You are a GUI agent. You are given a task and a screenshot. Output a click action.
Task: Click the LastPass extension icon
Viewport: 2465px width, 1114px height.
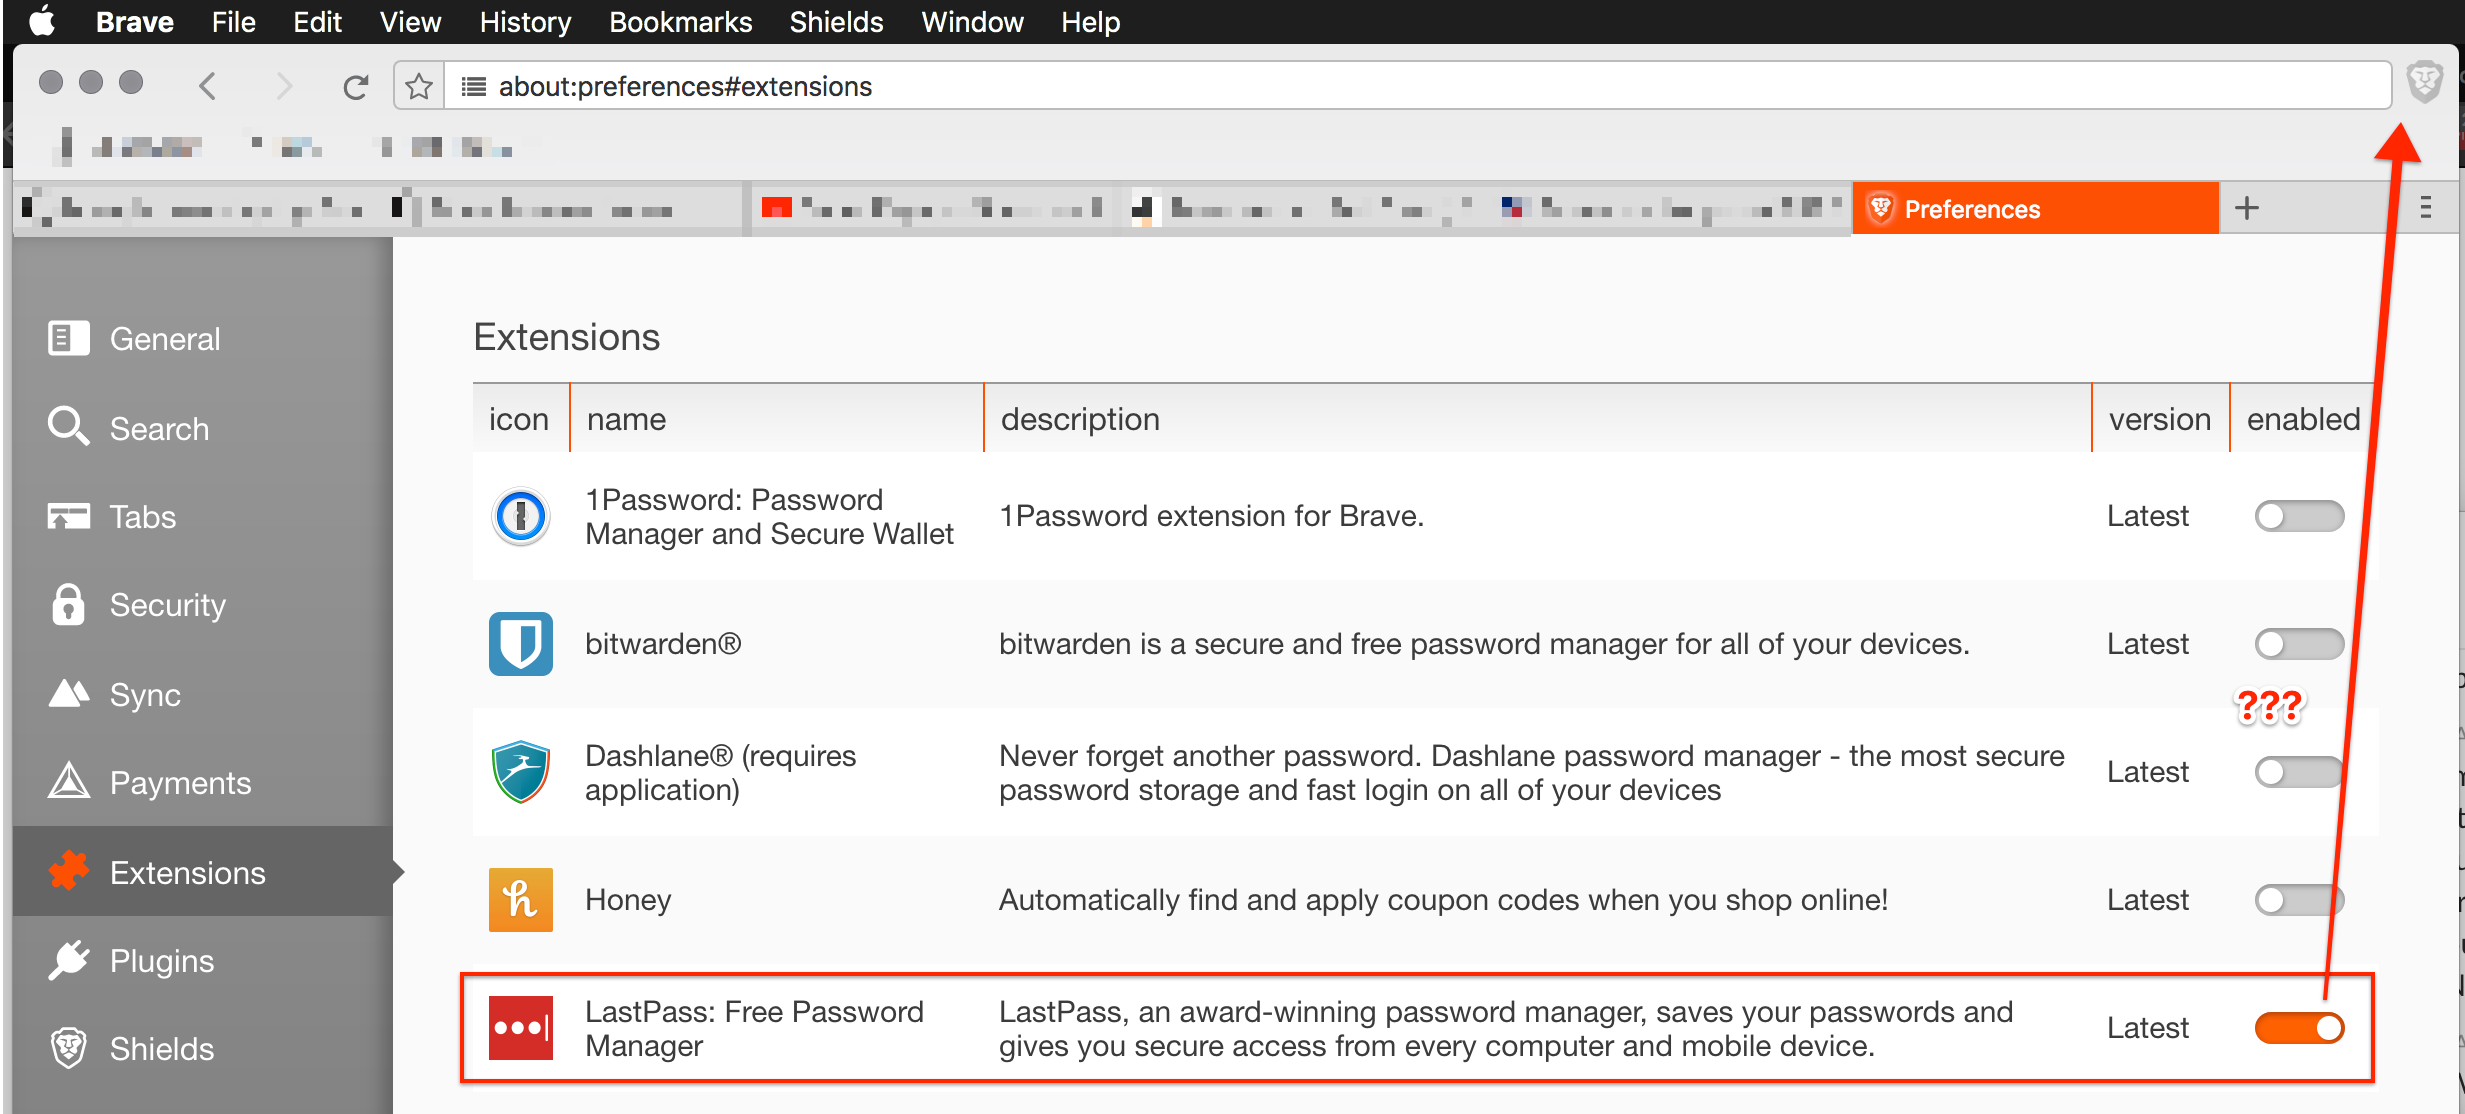(520, 1027)
